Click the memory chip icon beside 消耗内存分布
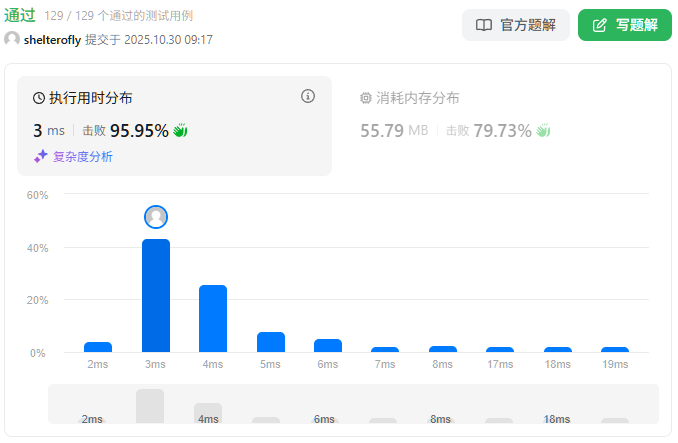Image resolution: width=678 pixels, height=443 pixels. (366, 98)
